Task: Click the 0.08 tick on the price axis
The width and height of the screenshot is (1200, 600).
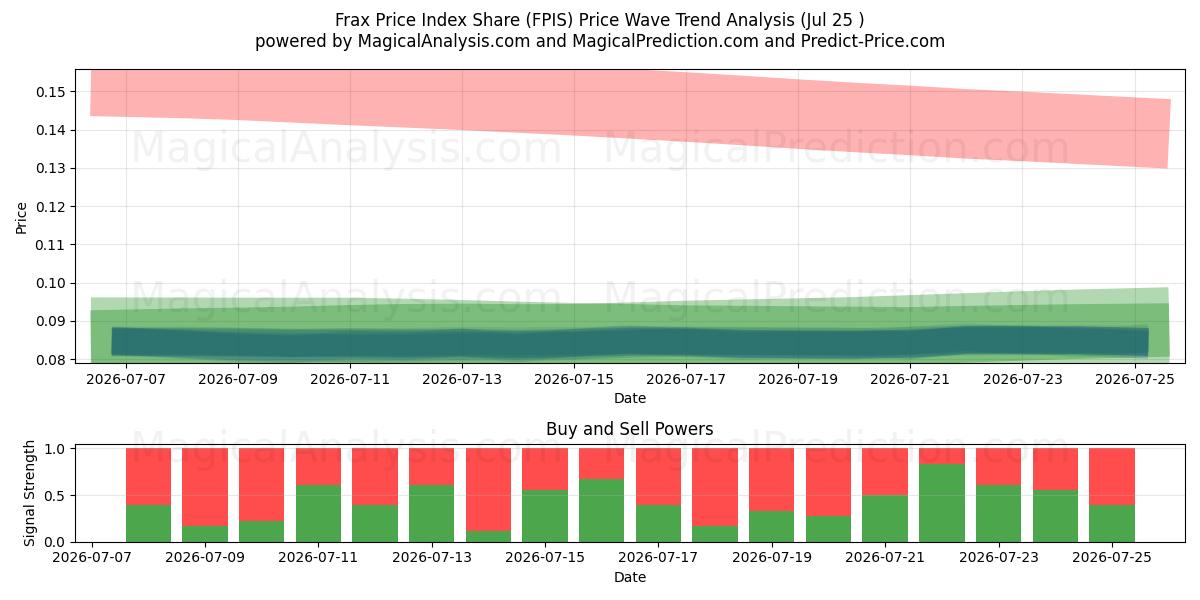Action: coord(50,359)
